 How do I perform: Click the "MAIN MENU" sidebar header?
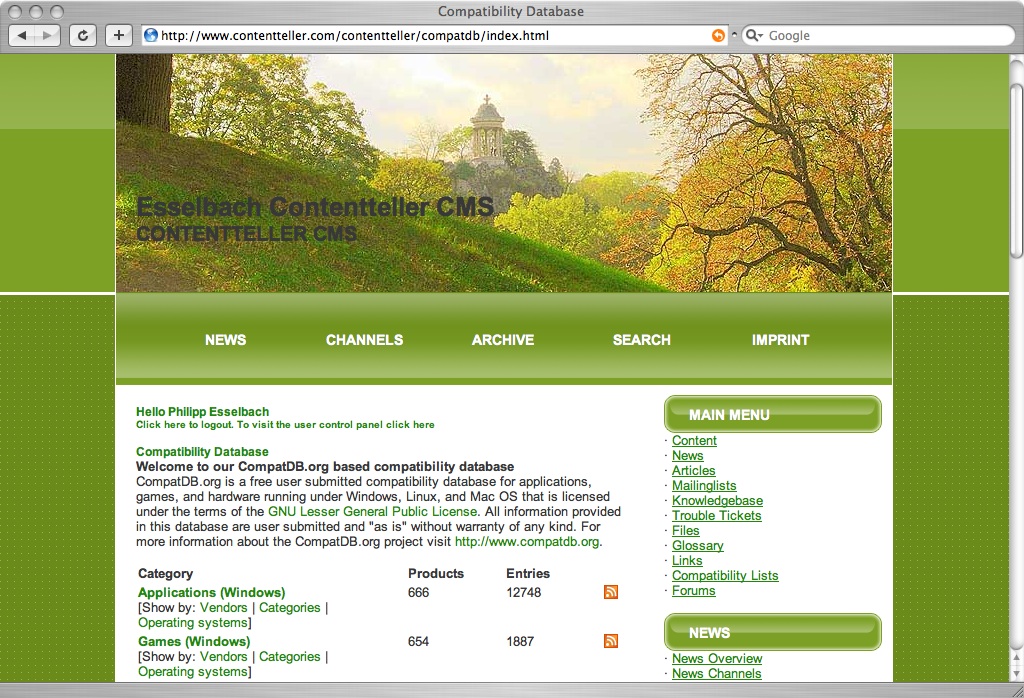coord(773,415)
